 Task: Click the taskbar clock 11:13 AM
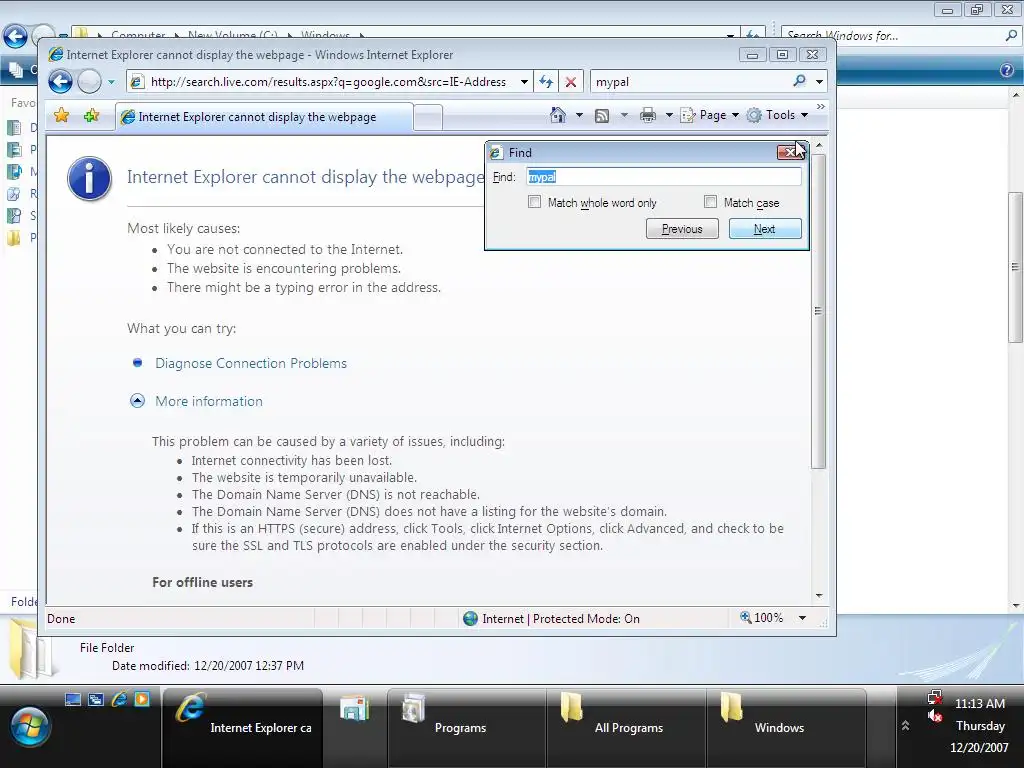tap(980, 703)
